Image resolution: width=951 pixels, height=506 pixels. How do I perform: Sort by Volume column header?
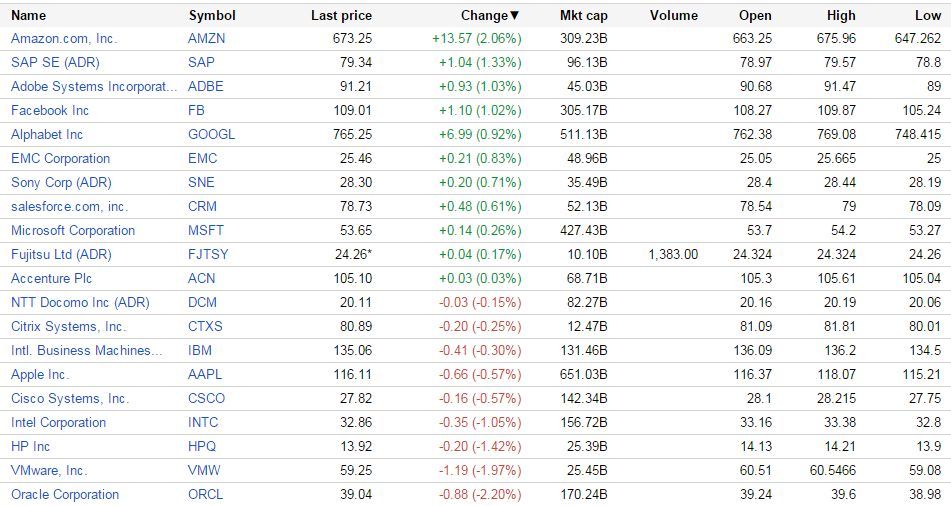tap(673, 15)
